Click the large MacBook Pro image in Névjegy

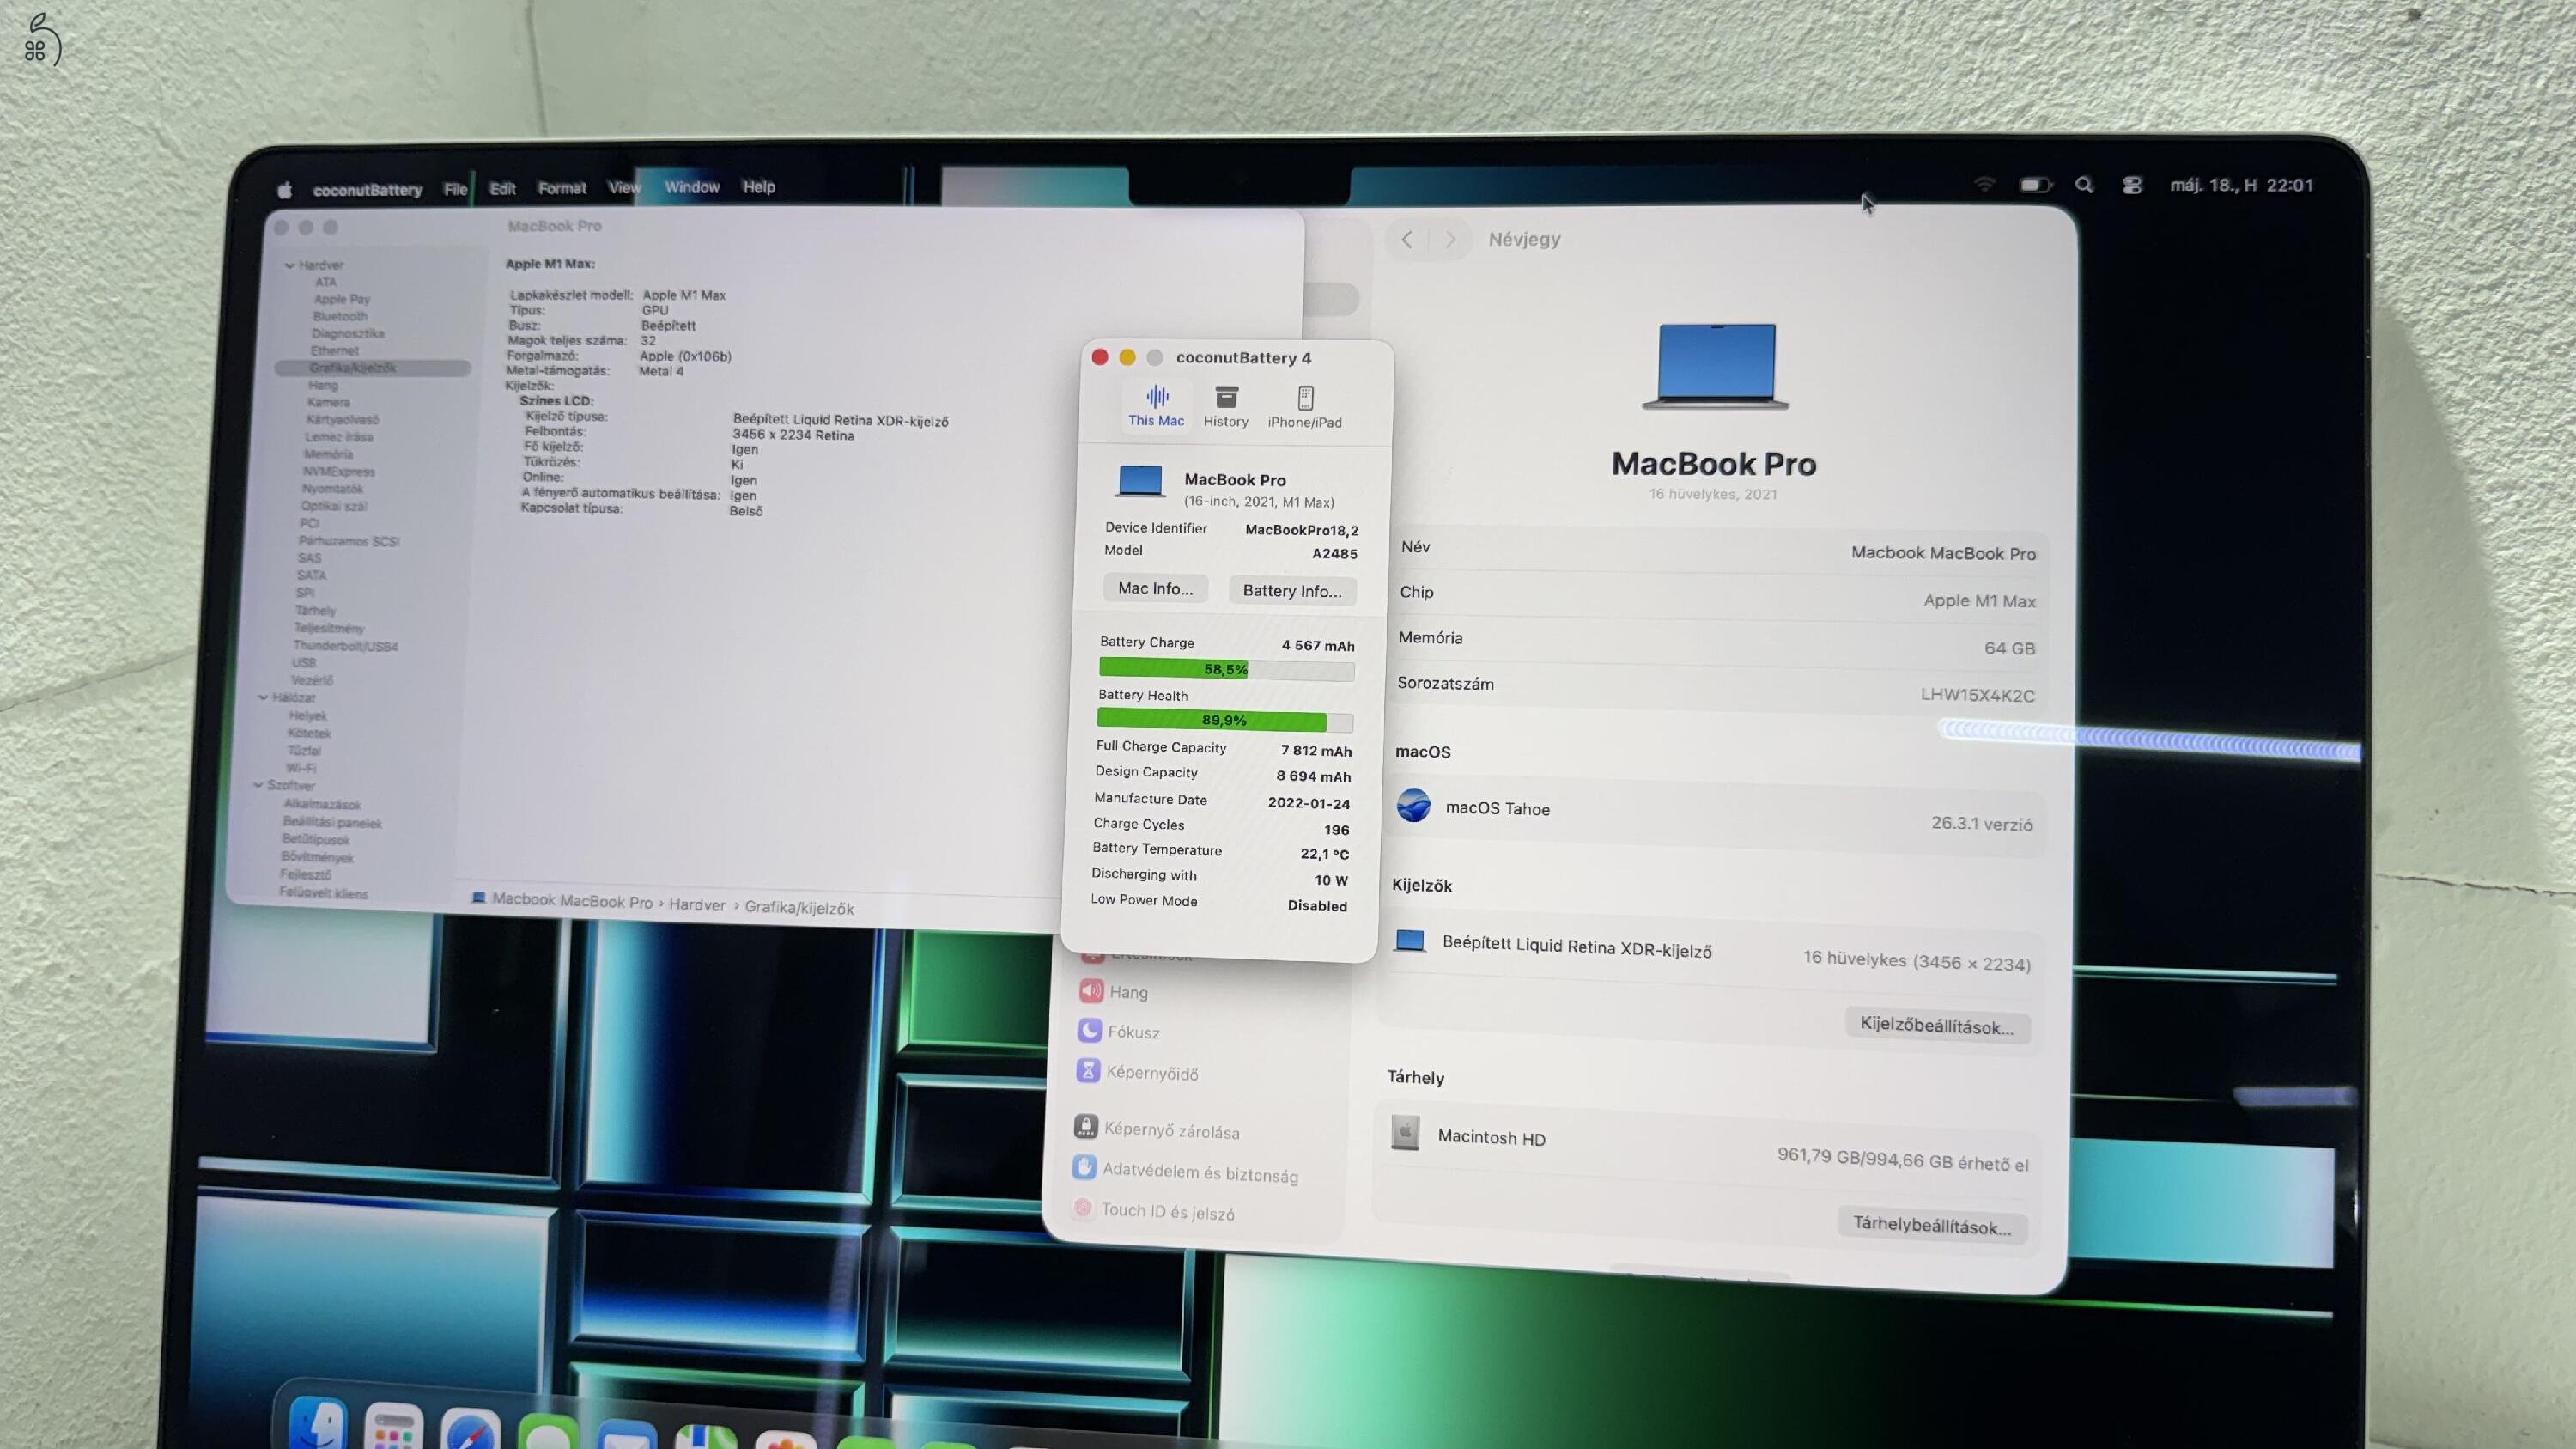tap(1715, 365)
